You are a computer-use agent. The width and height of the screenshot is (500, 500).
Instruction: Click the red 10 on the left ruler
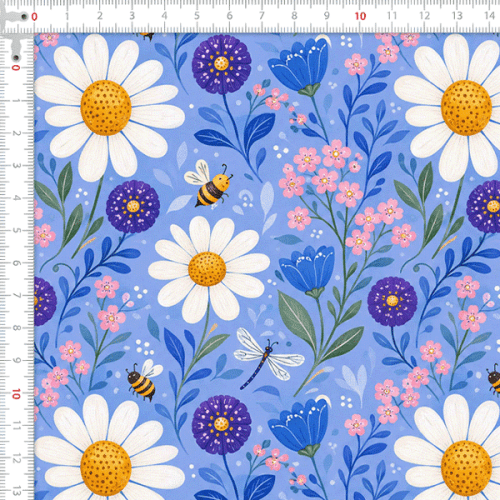pos(16,394)
